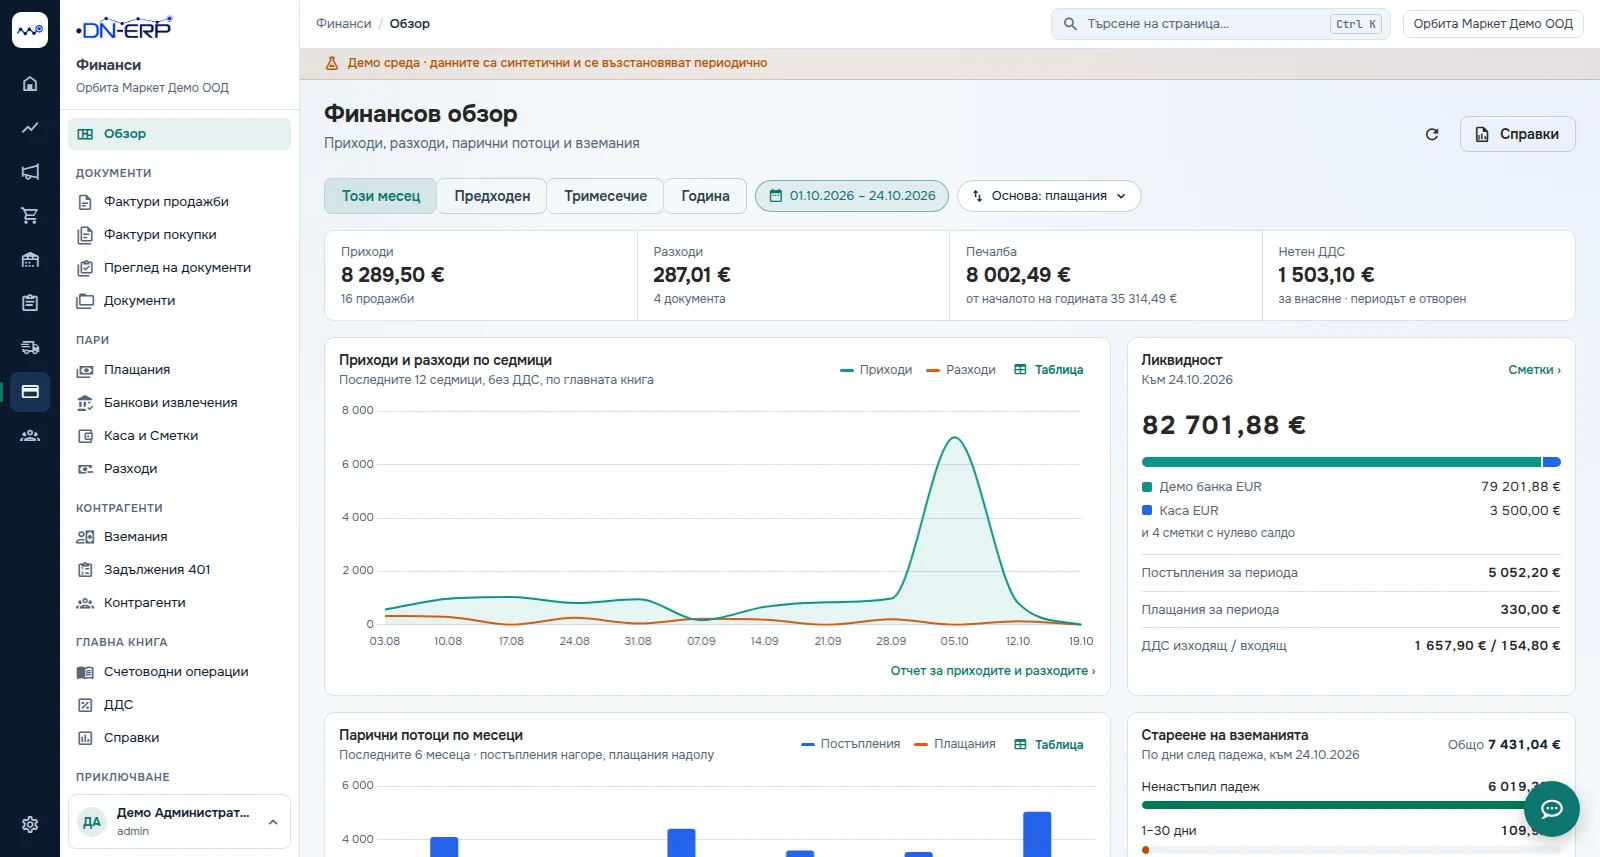Focus the Търсене на страница search field
This screenshot has width=1600, height=857.
(x=1220, y=24)
